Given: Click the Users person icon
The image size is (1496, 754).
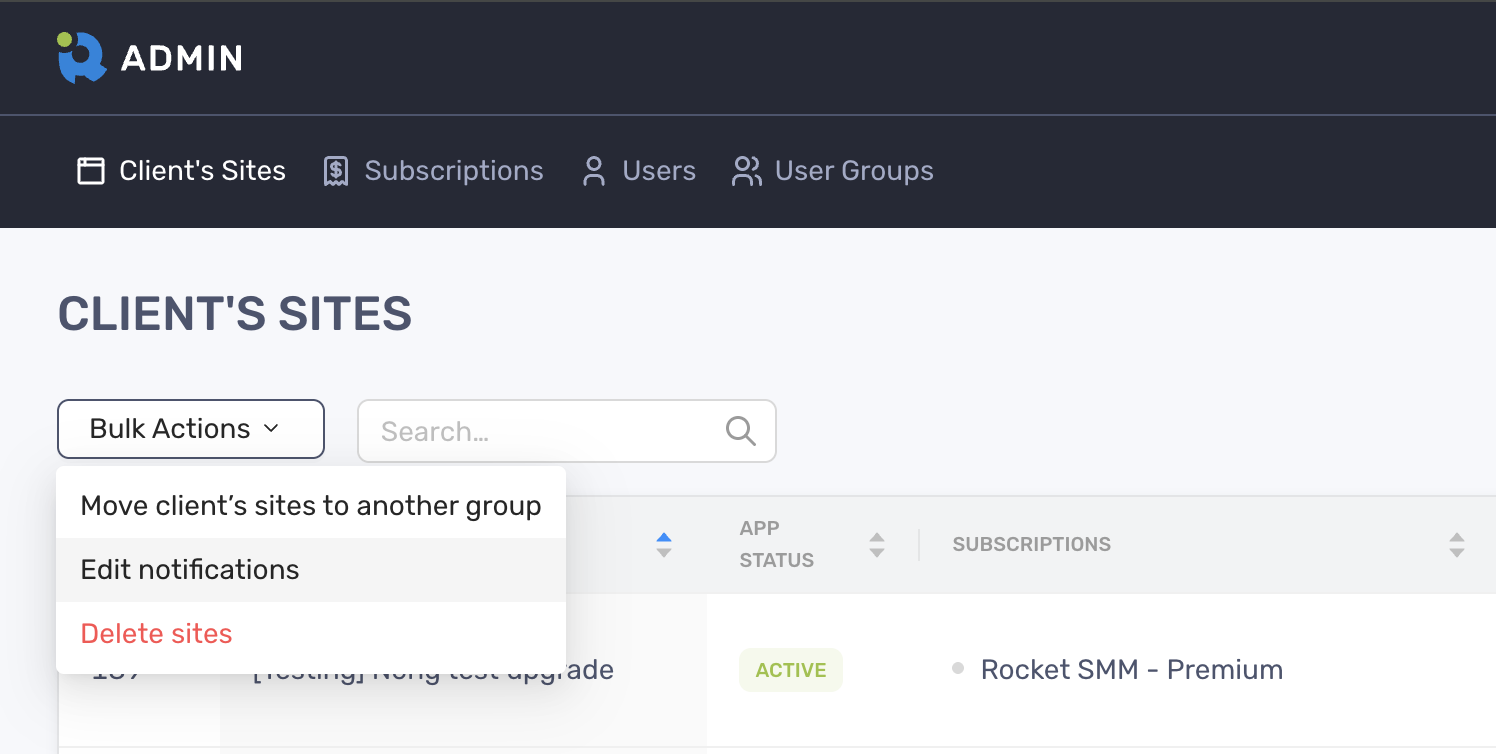Looking at the screenshot, I should tap(594, 171).
